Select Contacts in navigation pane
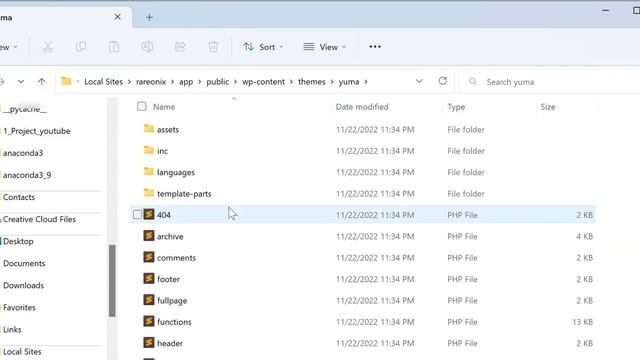 point(19,197)
